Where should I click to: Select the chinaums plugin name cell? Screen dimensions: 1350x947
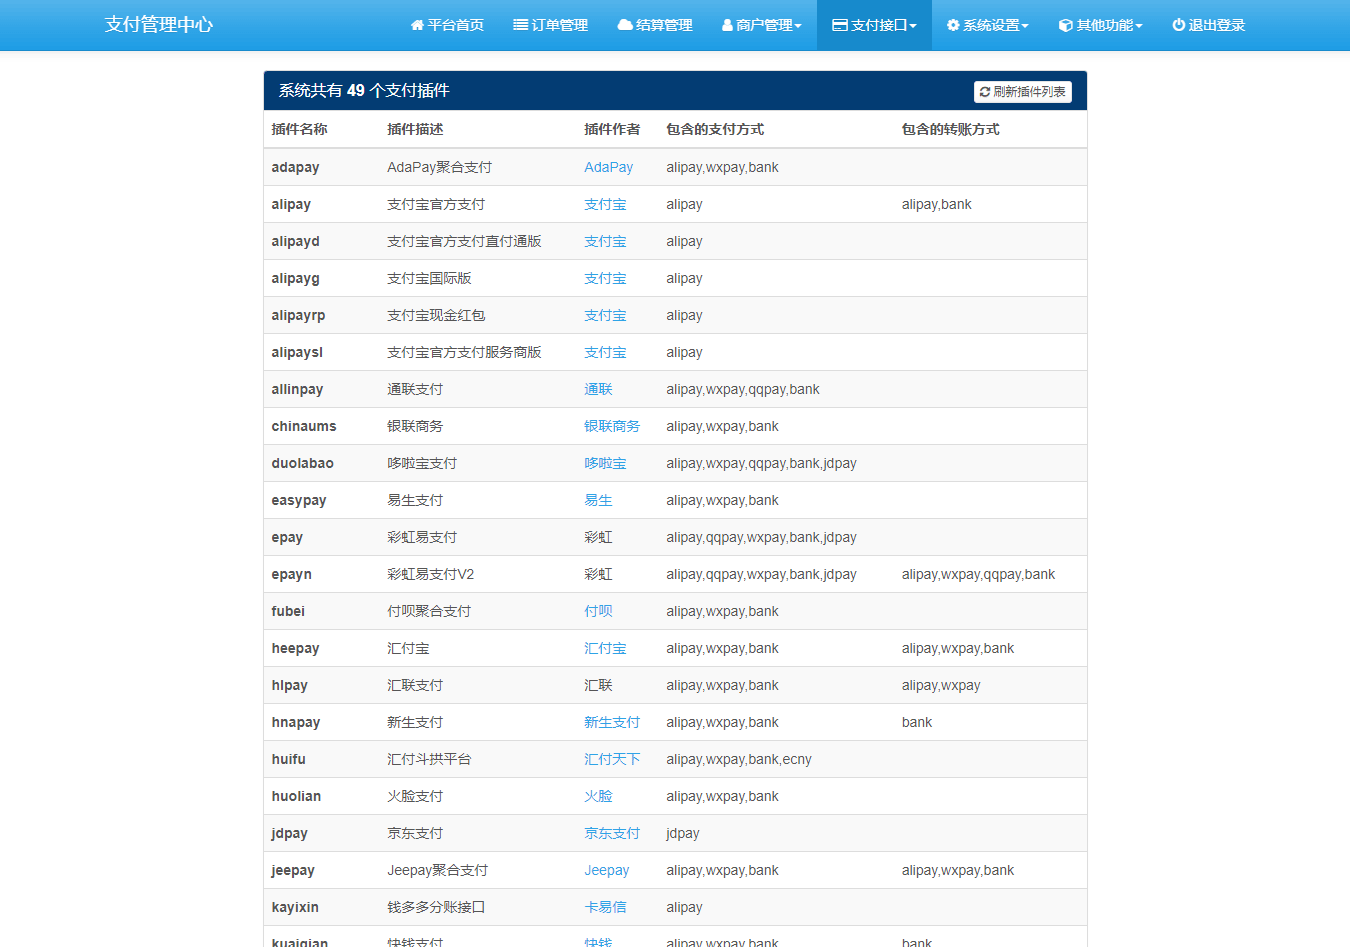click(321, 426)
